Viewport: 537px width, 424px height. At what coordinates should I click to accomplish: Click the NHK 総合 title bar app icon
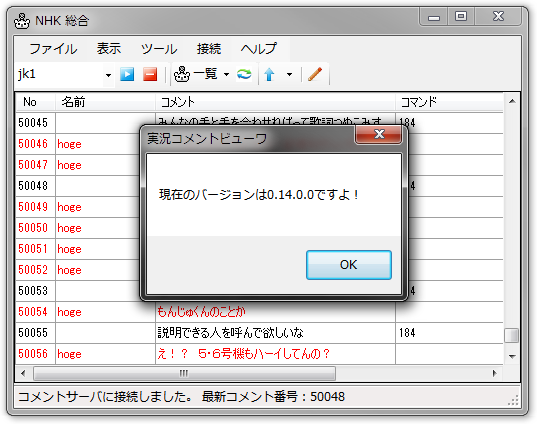point(22,21)
